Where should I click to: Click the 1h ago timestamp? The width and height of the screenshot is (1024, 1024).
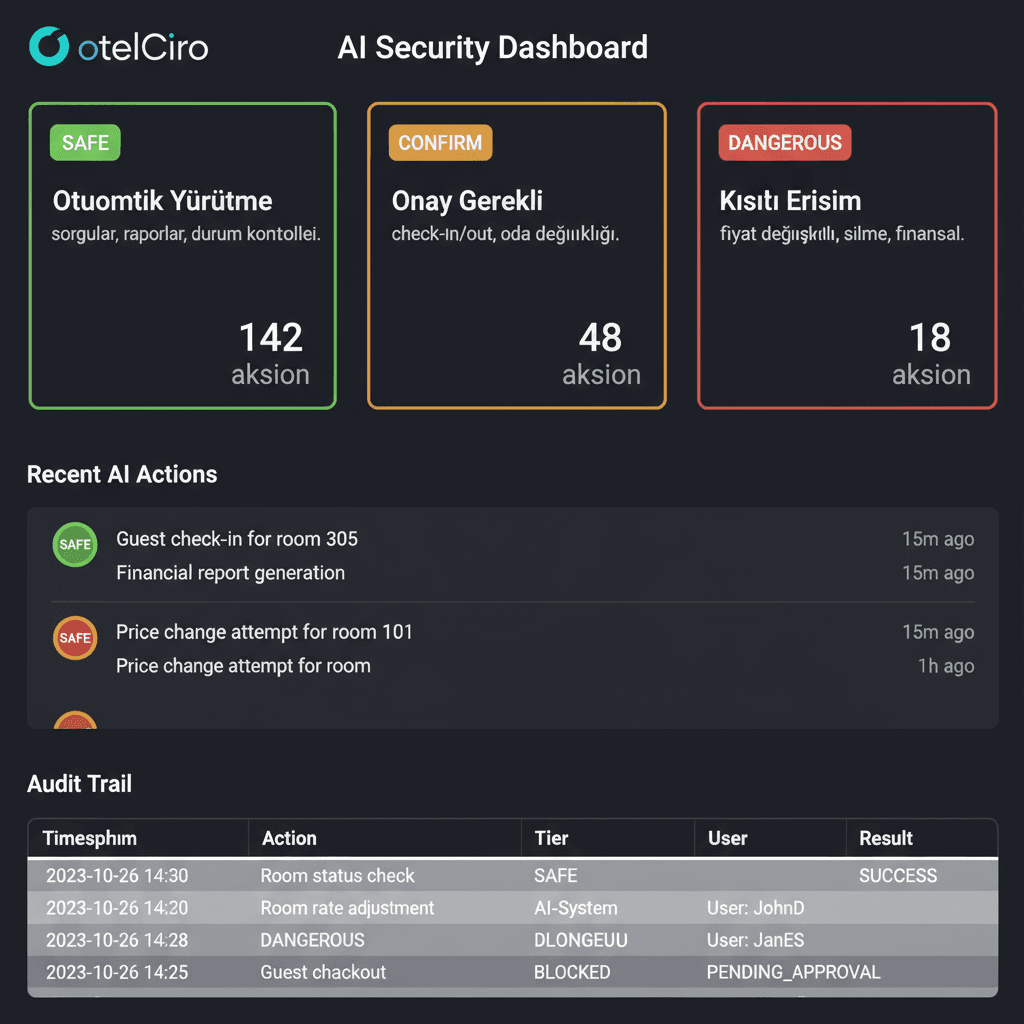pyautogui.click(x=946, y=666)
